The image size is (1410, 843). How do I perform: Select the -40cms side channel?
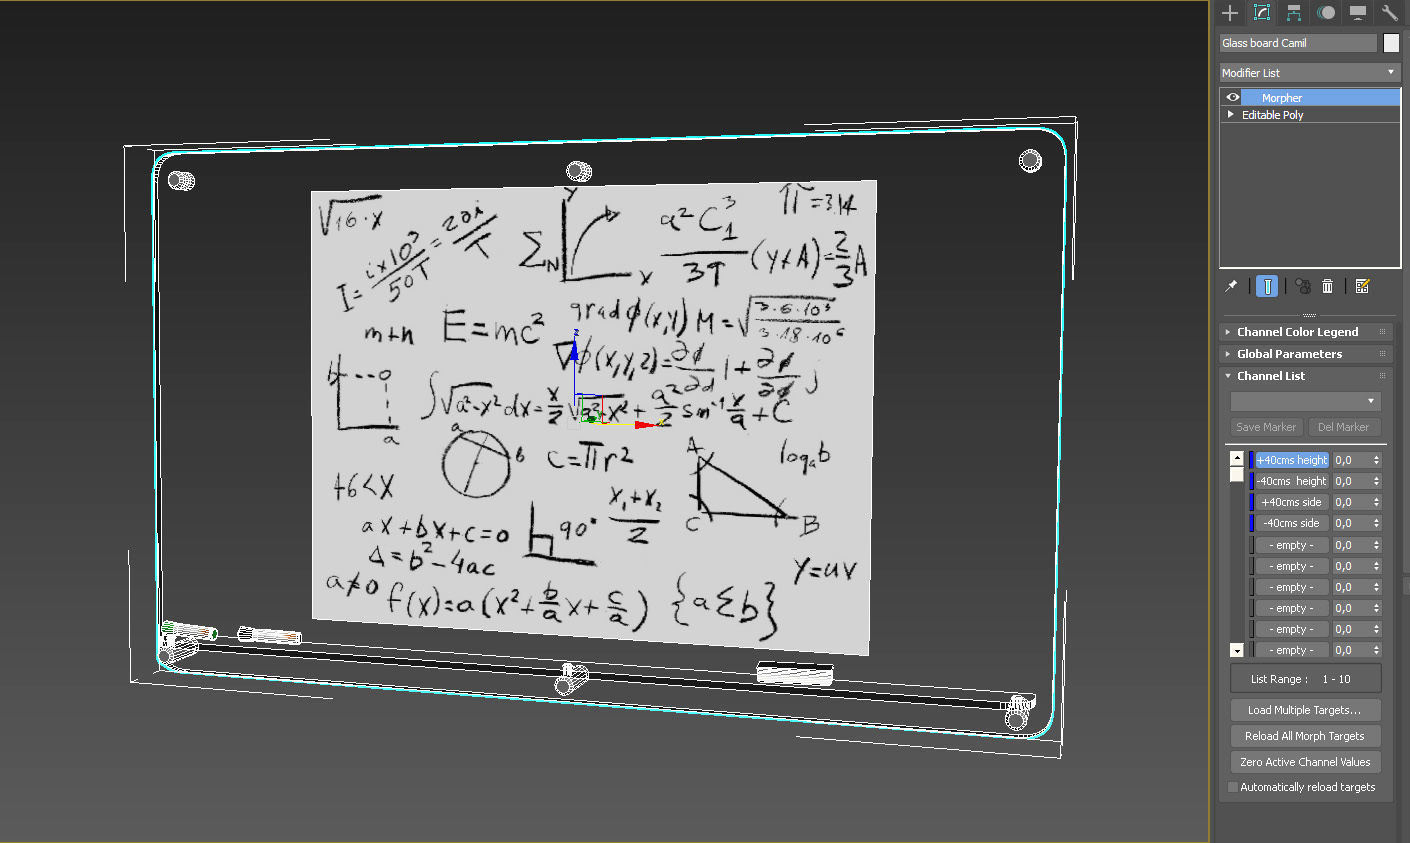1292,523
